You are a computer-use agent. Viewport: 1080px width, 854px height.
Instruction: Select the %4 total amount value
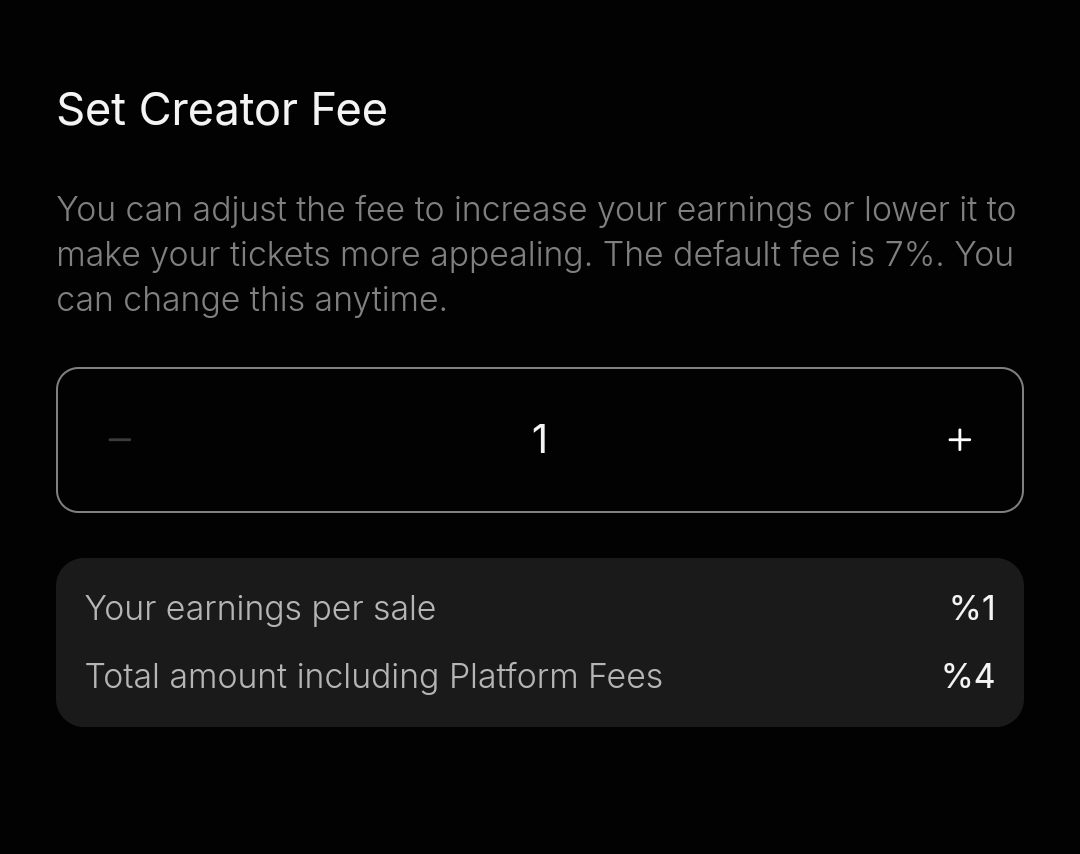pos(969,676)
